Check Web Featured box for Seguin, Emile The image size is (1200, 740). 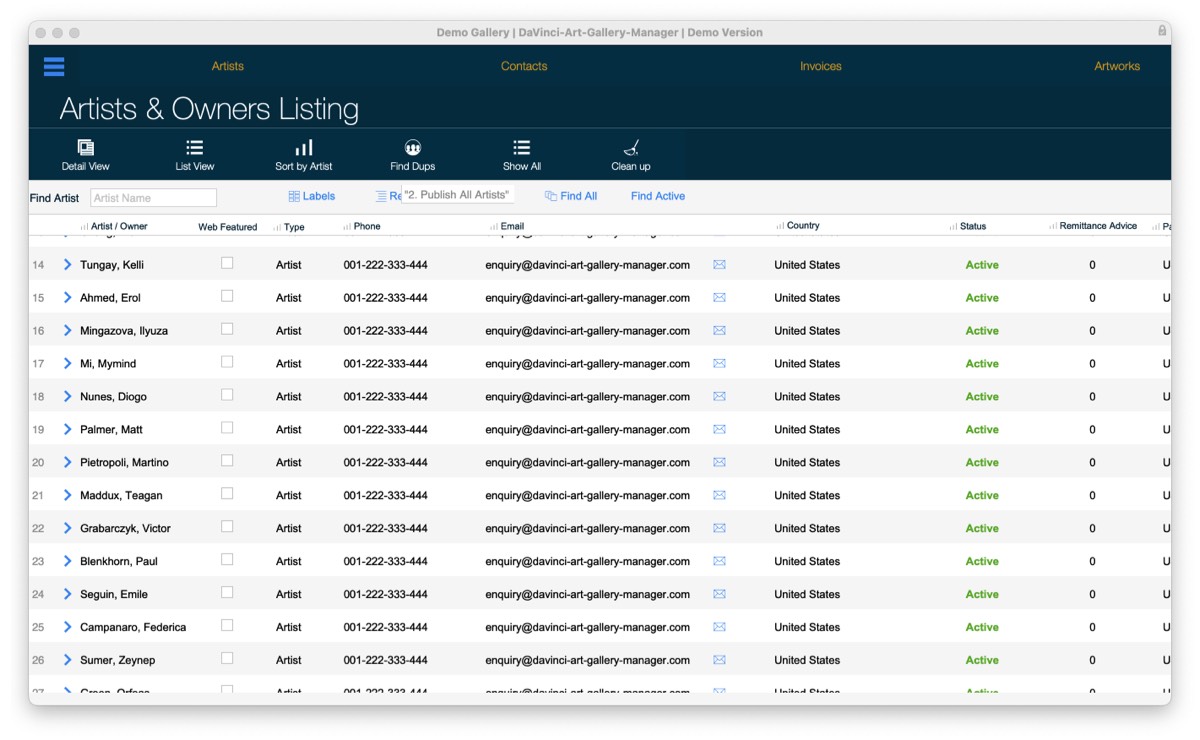[227, 593]
